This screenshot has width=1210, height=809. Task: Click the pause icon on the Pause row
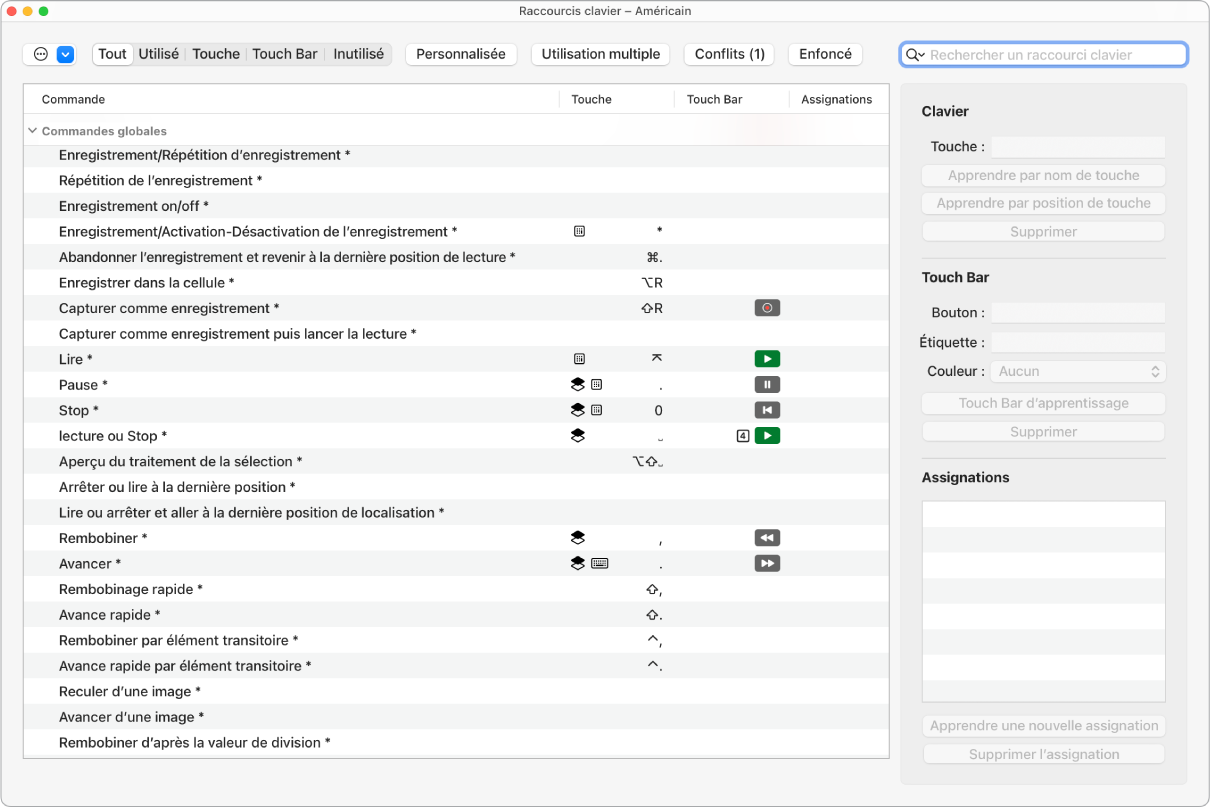point(767,384)
